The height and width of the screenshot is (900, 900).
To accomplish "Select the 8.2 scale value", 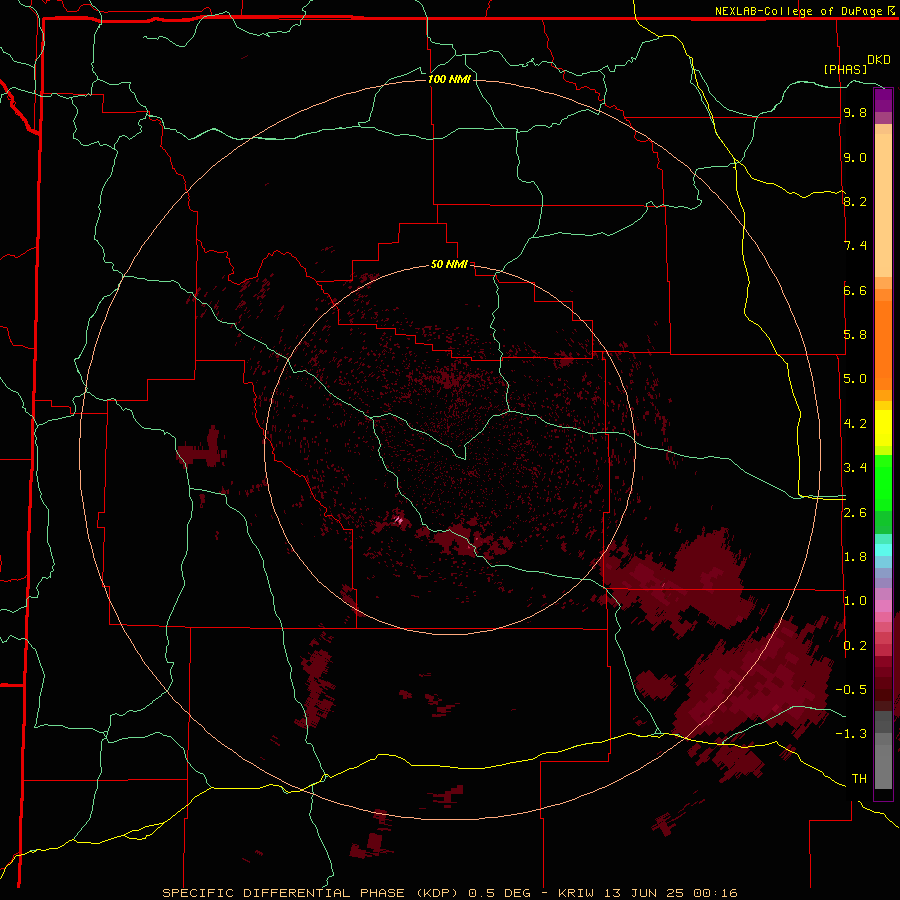I will click(855, 201).
